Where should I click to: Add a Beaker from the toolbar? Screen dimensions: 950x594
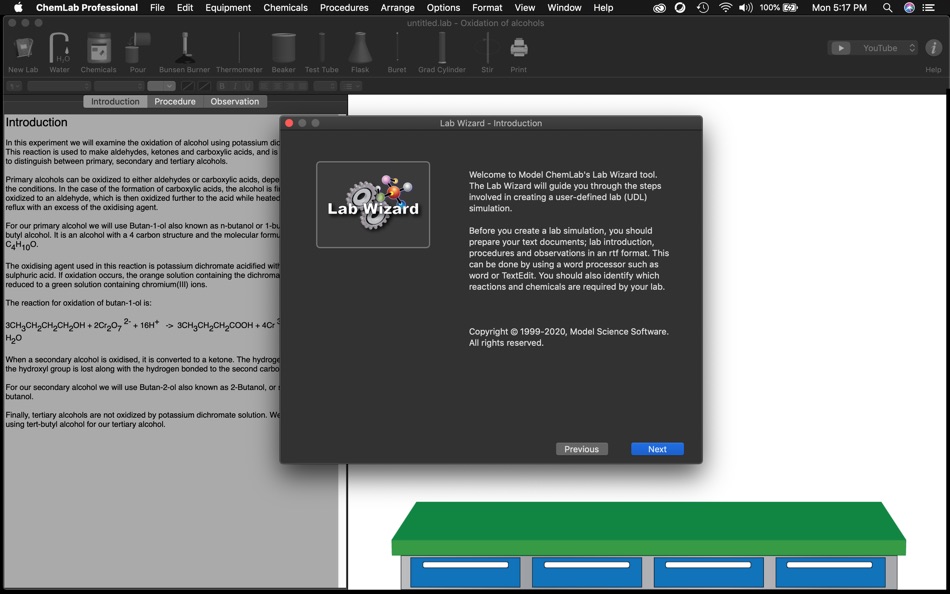coord(284,48)
